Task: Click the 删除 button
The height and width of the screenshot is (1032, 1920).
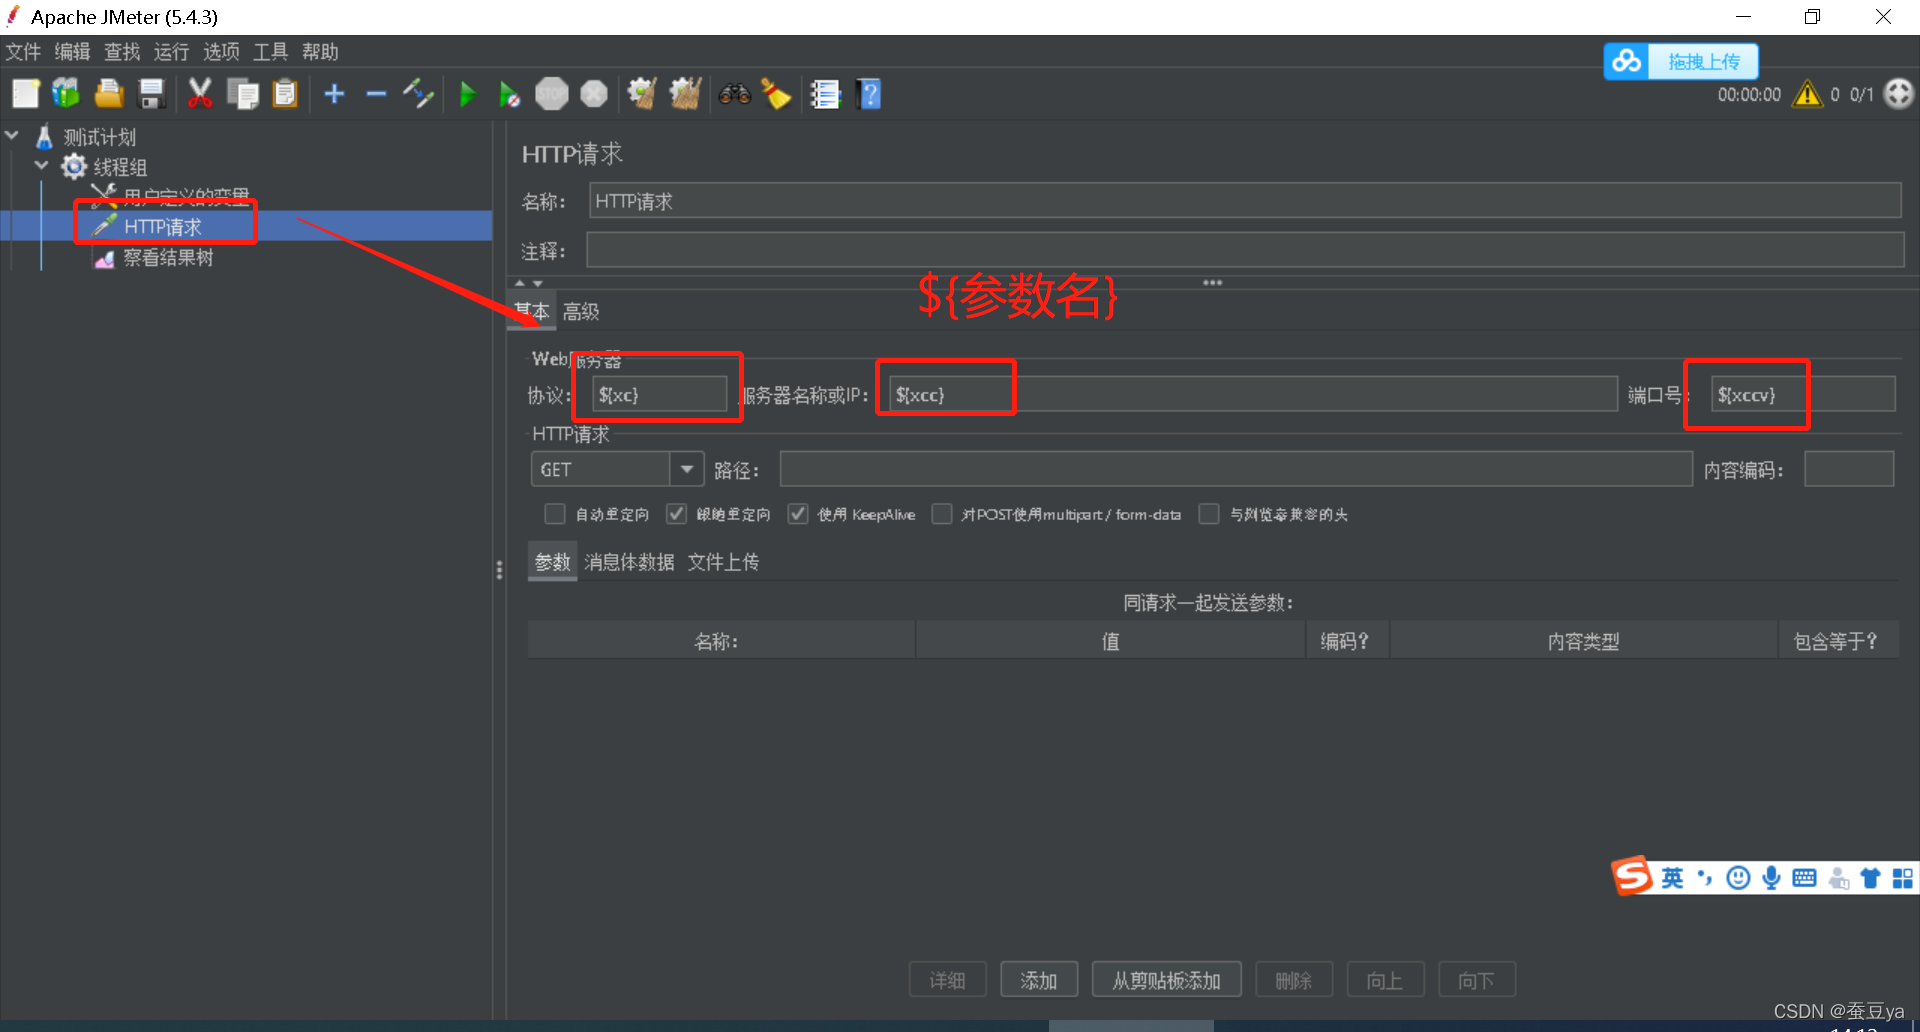Action: 1294,980
